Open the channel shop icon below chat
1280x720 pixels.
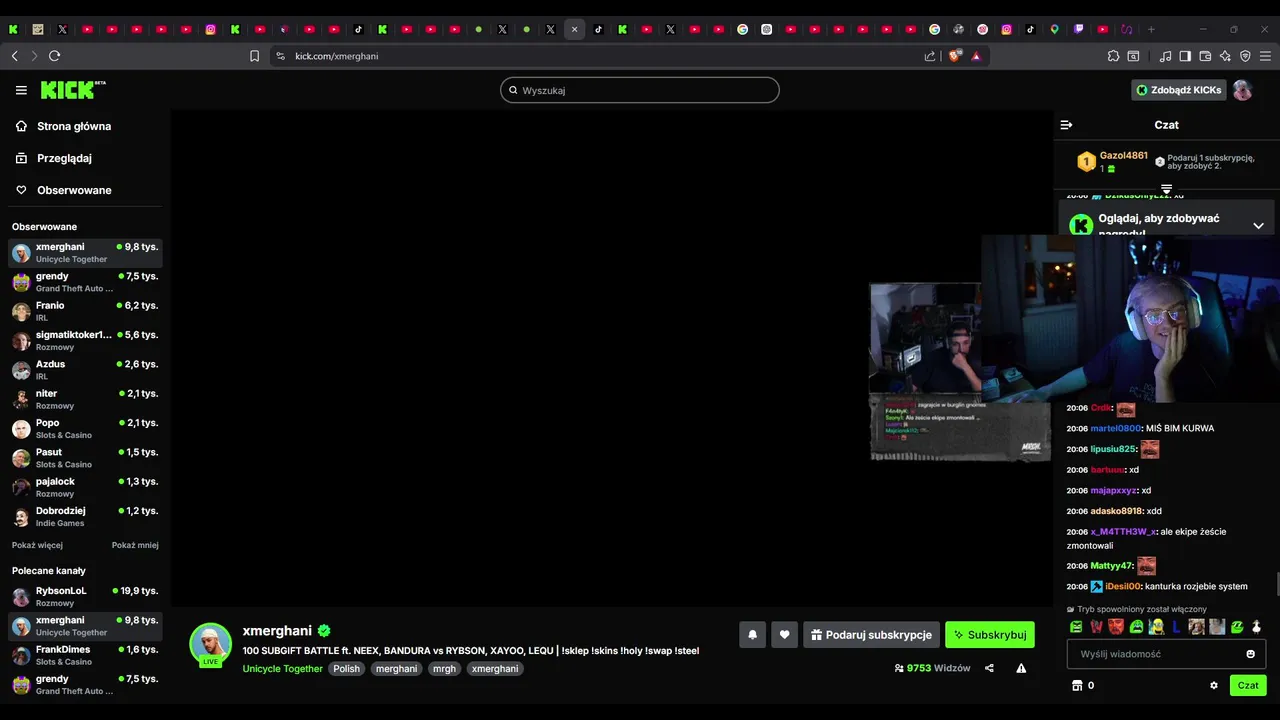(1077, 685)
